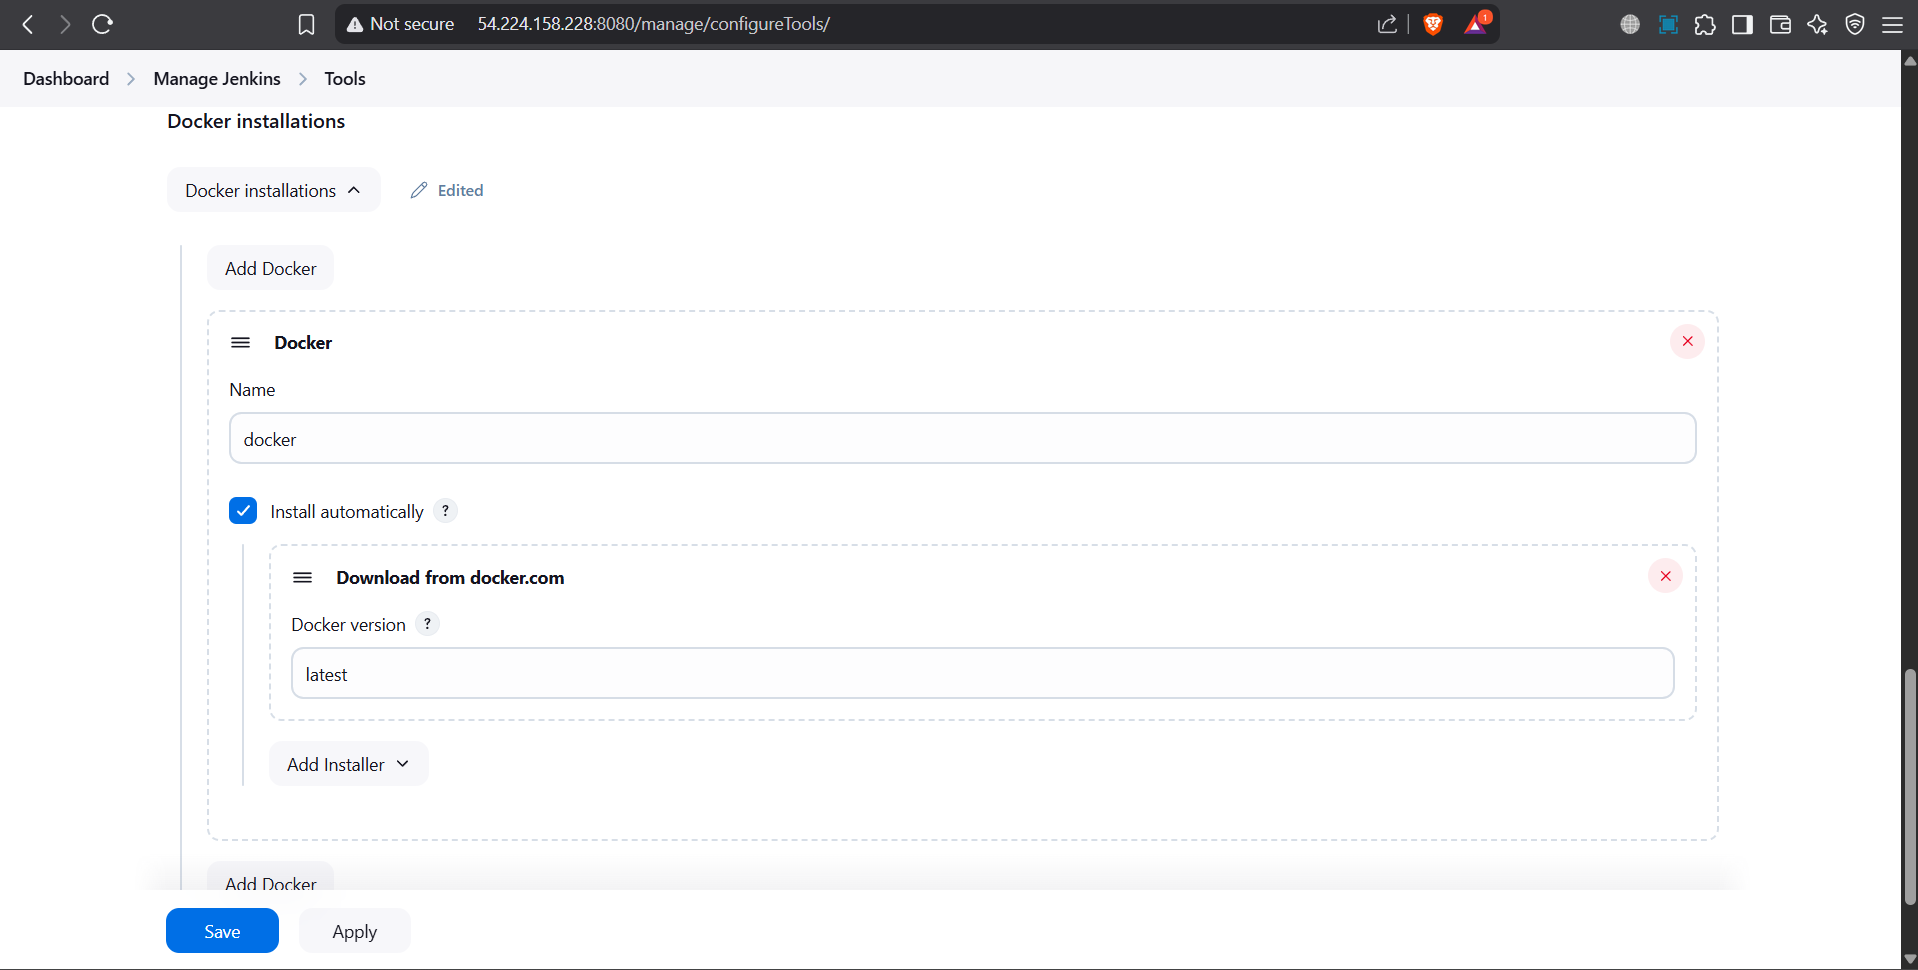Image resolution: width=1918 pixels, height=970 pixels.
Task: Click the Edited pencil icon
Action: 419,190
